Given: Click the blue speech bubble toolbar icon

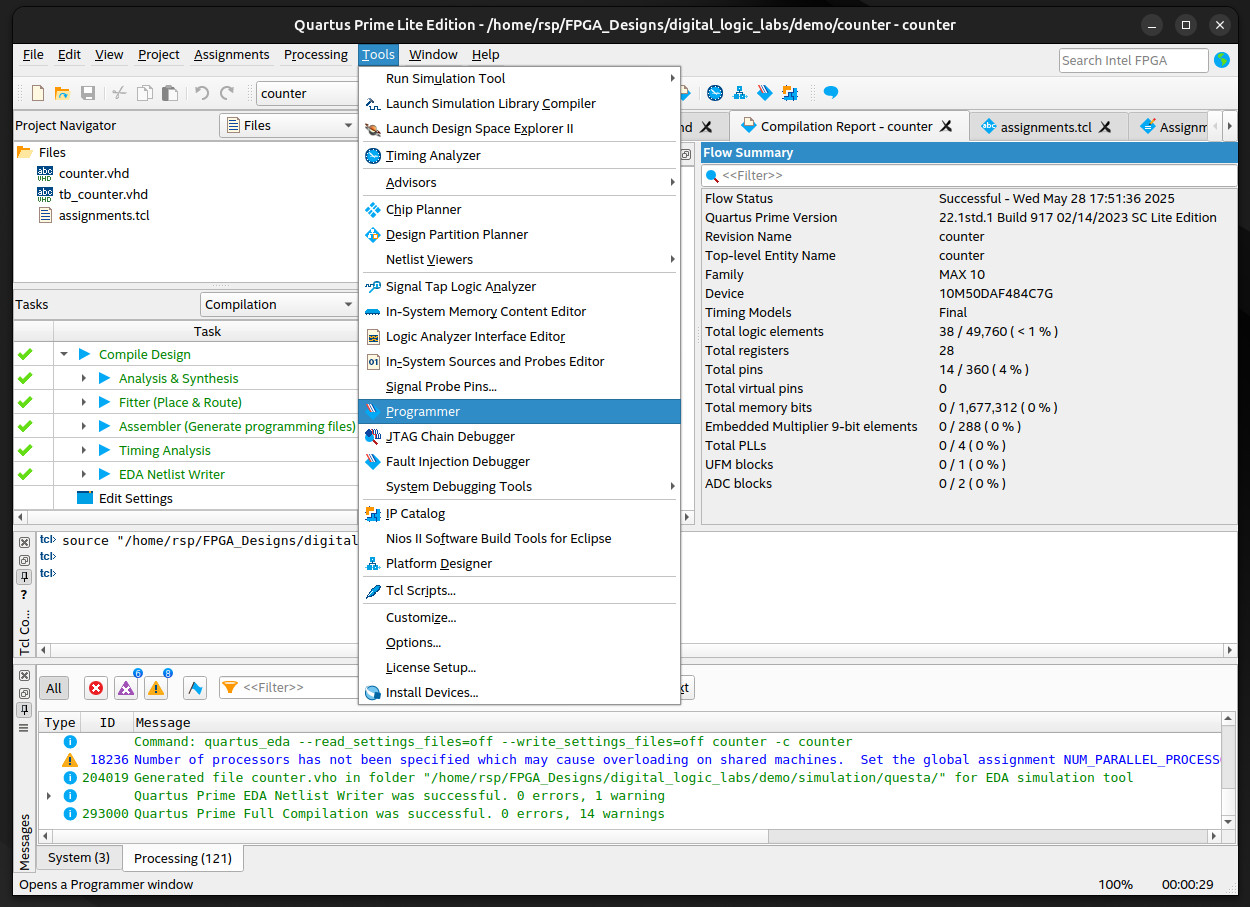Looking at the screenshot, I should pyautogui.click(x=830, y=93).
